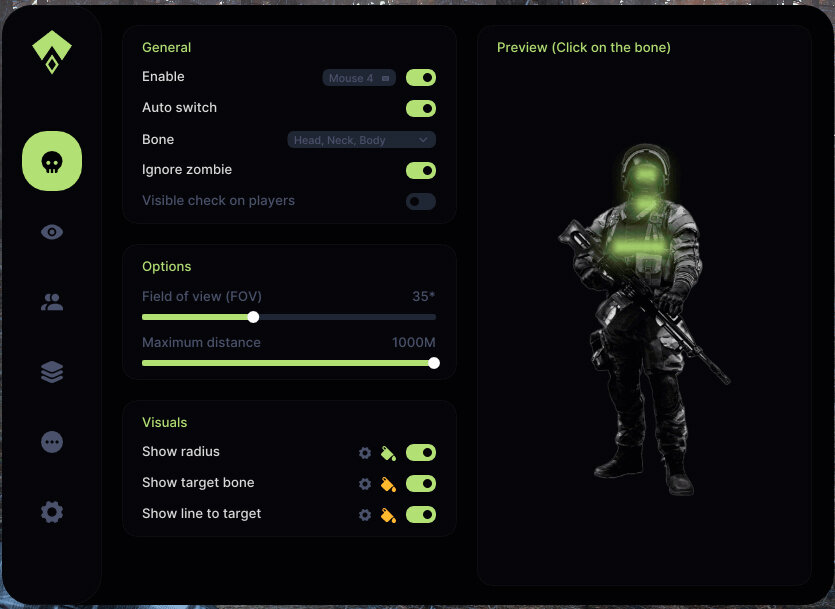The height and width of the screenshot is (609, 835).
Task: Turn off the Show radius toggle
Action: point(420,453)
